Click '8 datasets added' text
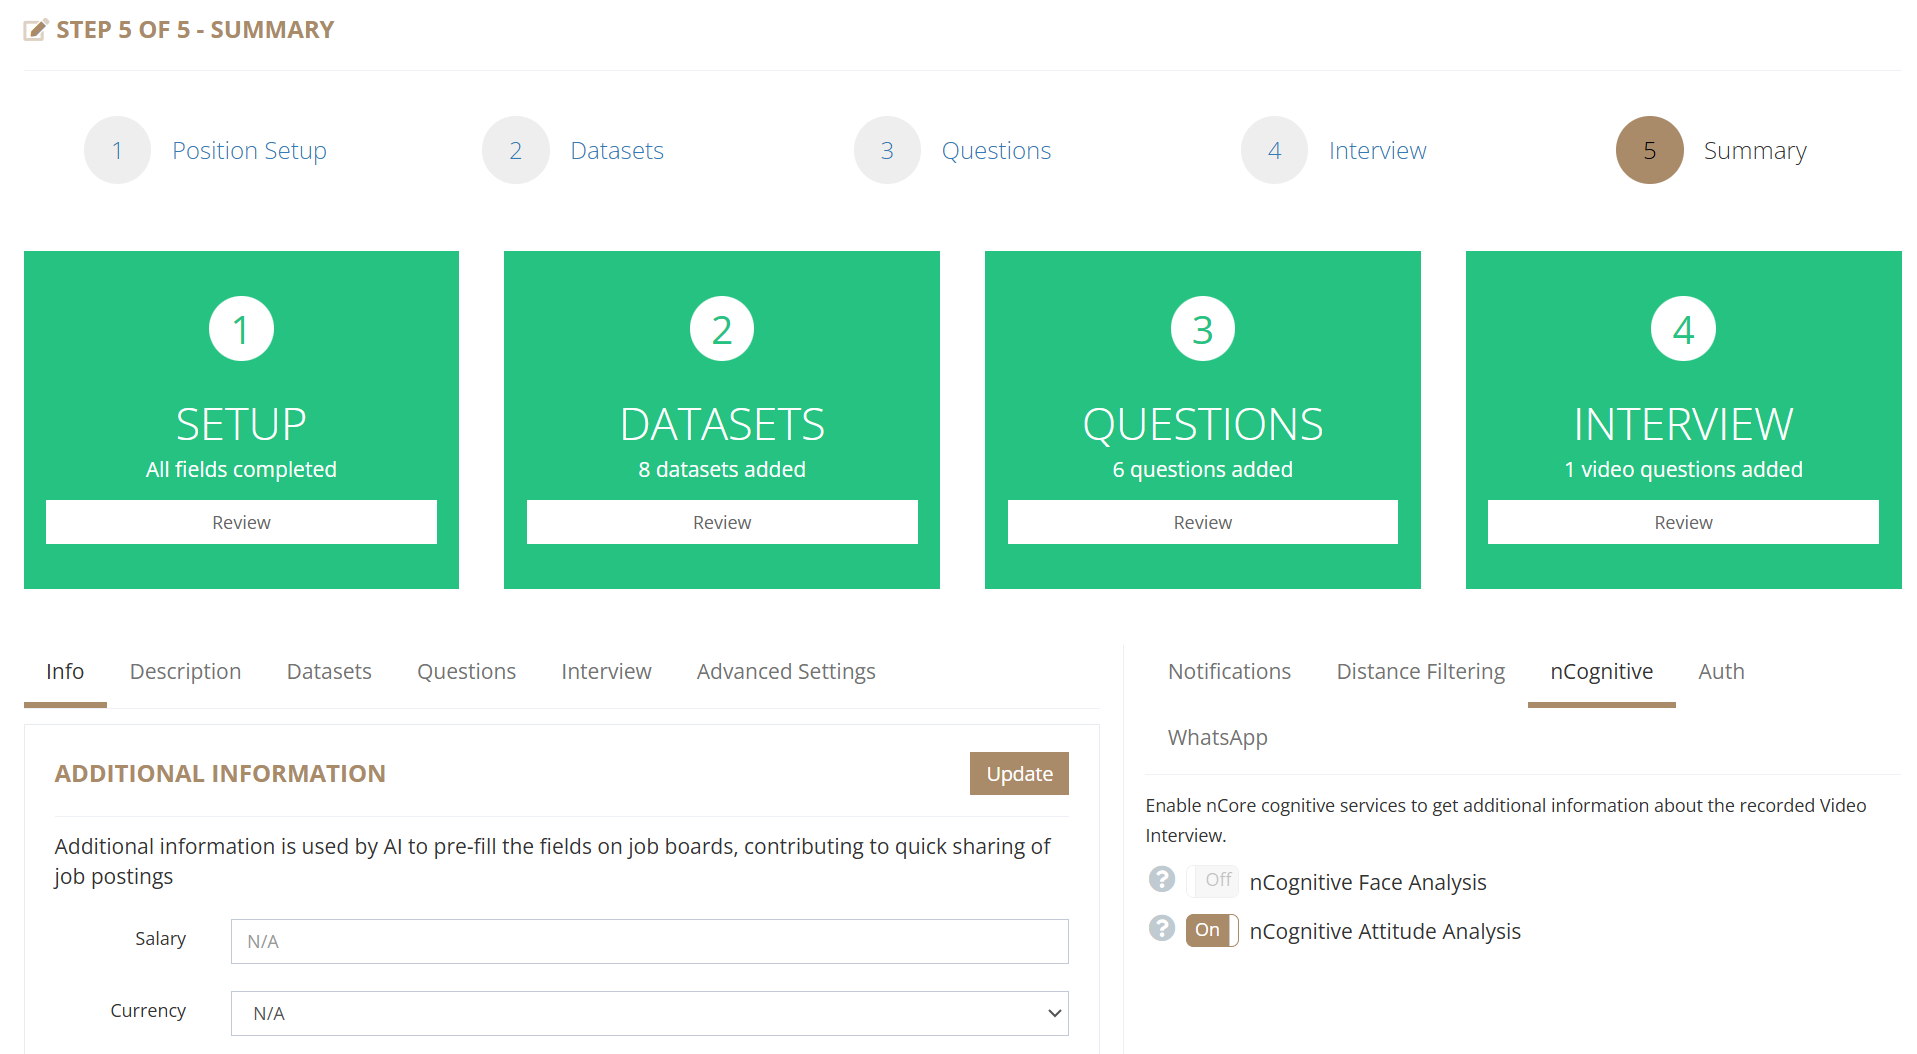 (x=722, y=470)
